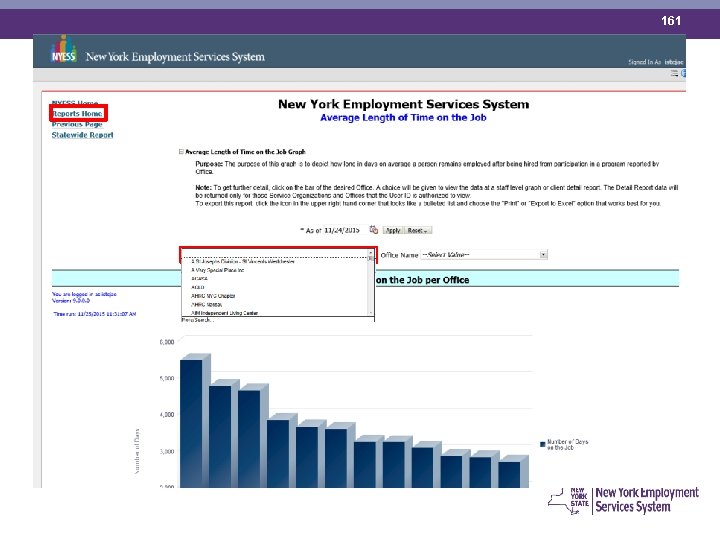Click the '5,000' y-axis label
The width and height of the screenshot is (720, 540).
tap(167, 378)
